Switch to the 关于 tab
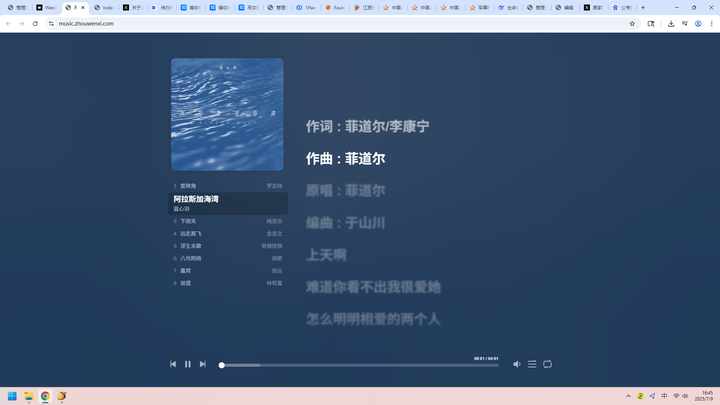Image resolution: width=720 pixels, height=405 pixels. pos(133,7)
